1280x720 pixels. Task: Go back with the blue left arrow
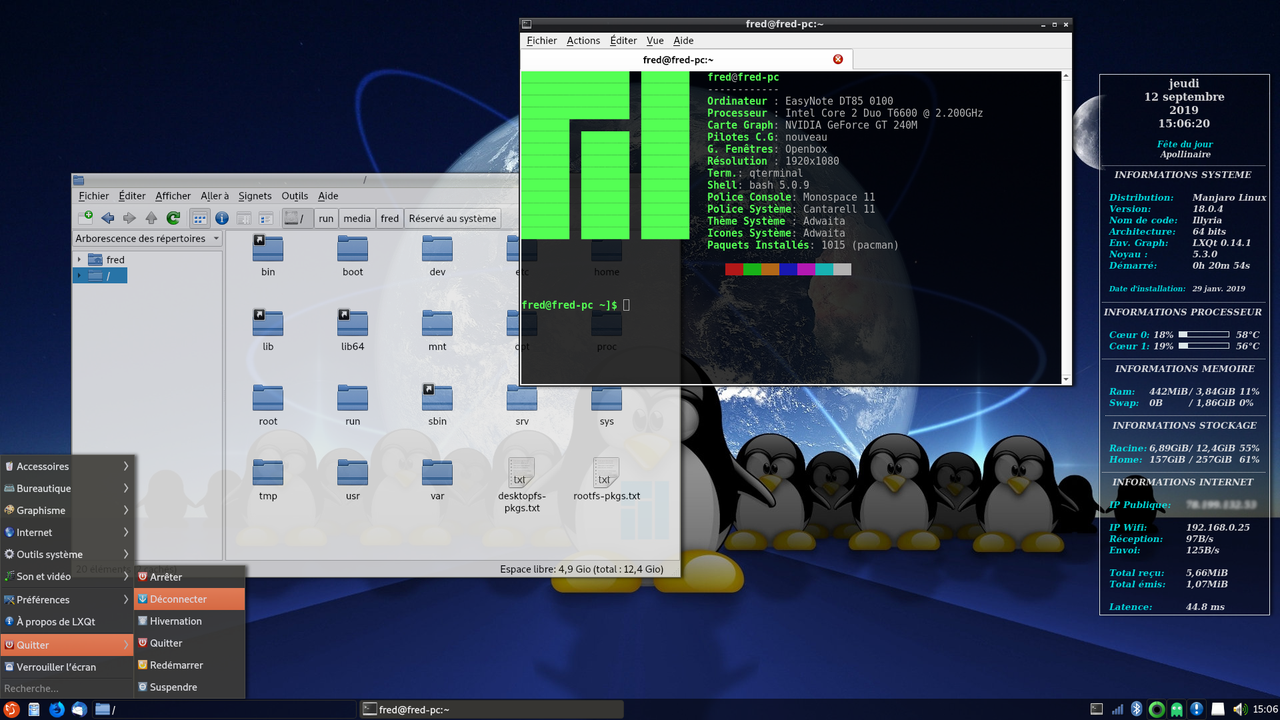point(108,218)
